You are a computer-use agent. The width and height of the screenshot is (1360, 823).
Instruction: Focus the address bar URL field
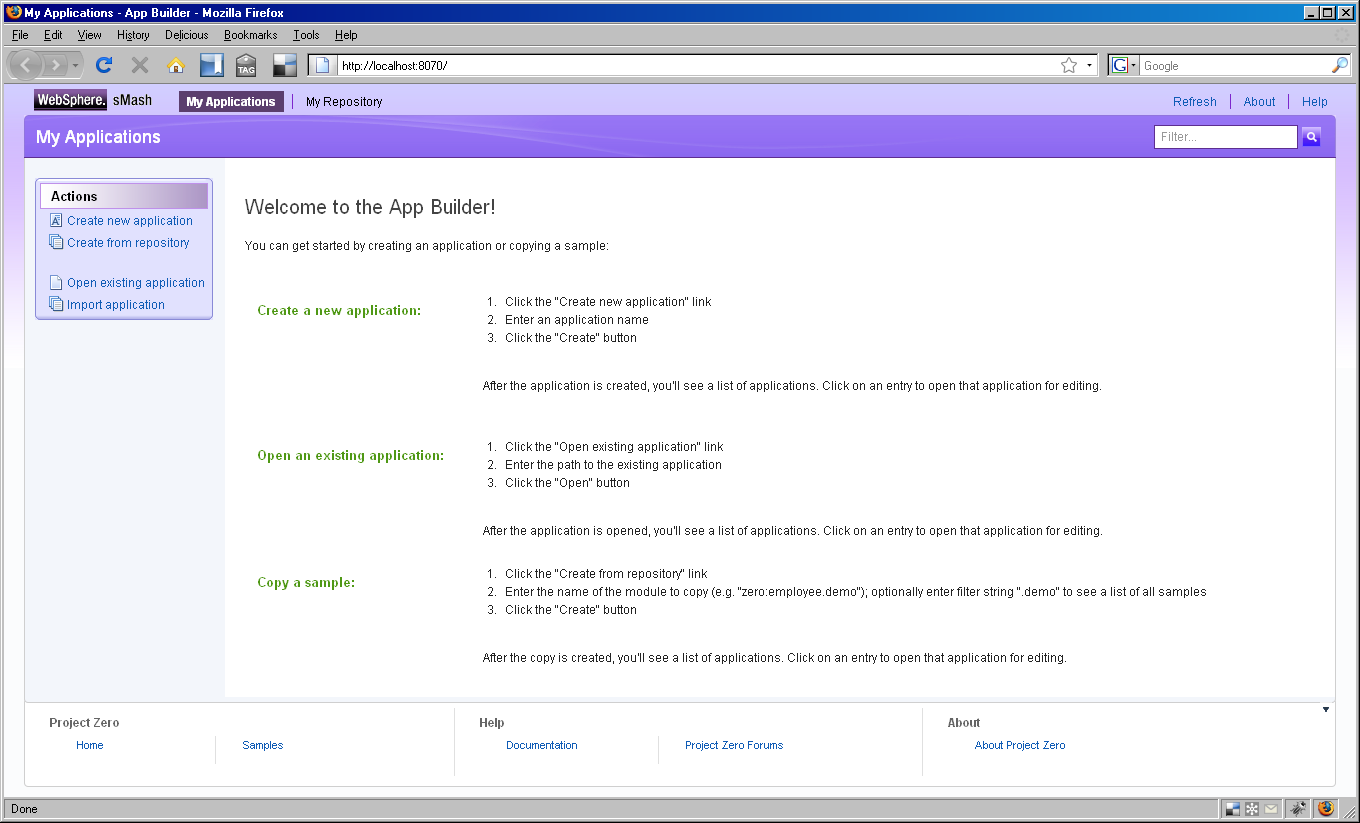tap(696, 65)
